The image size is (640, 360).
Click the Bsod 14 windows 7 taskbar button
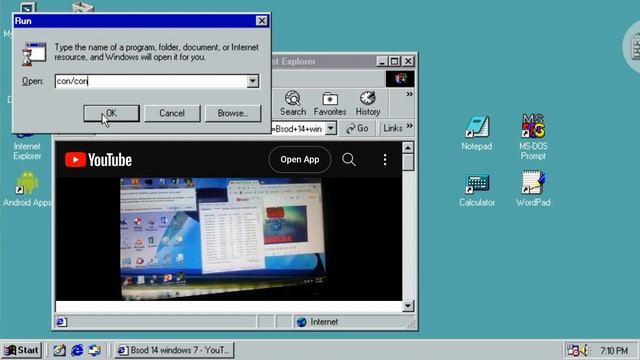point(174,350)
